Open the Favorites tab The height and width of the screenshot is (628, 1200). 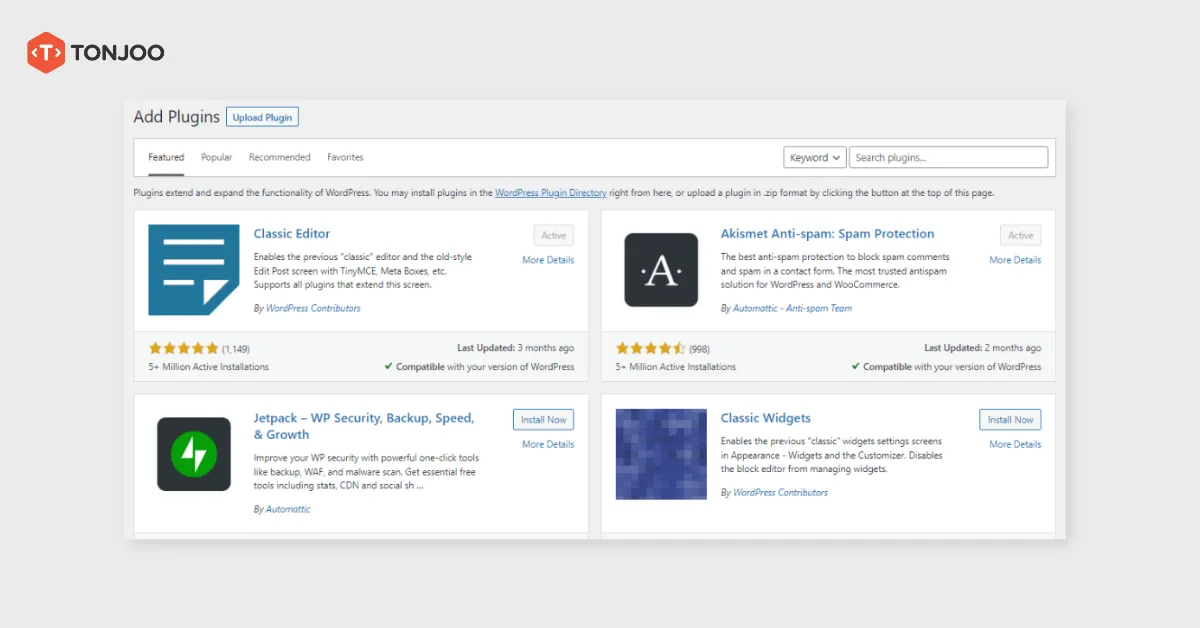(x=345, y=157)
